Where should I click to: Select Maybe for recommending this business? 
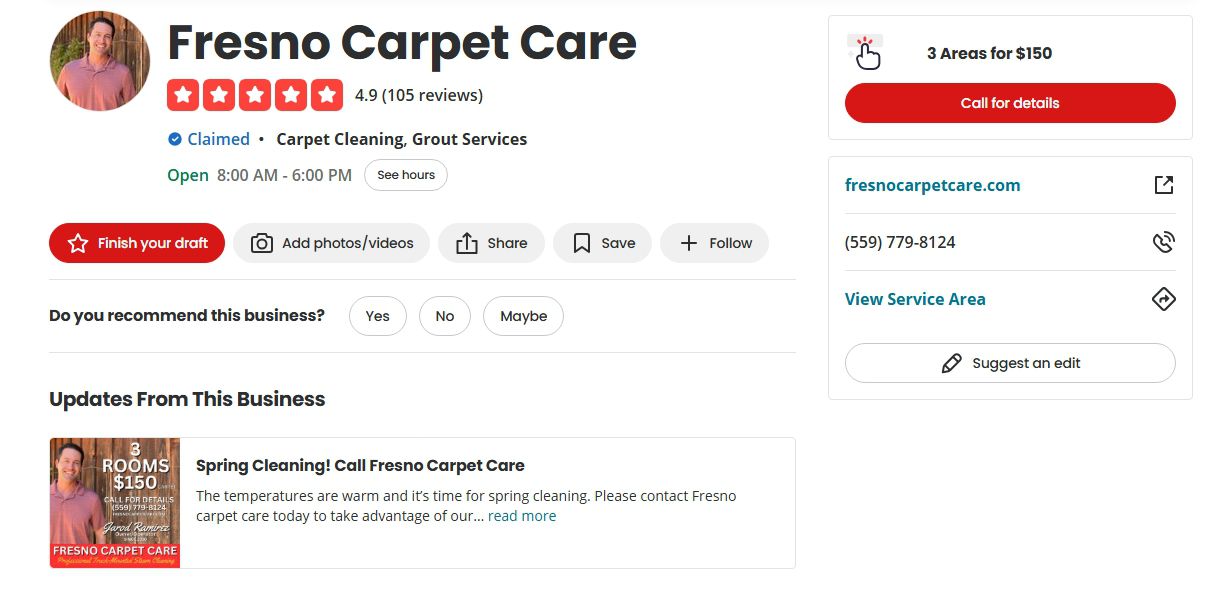(x=523, y=316)
